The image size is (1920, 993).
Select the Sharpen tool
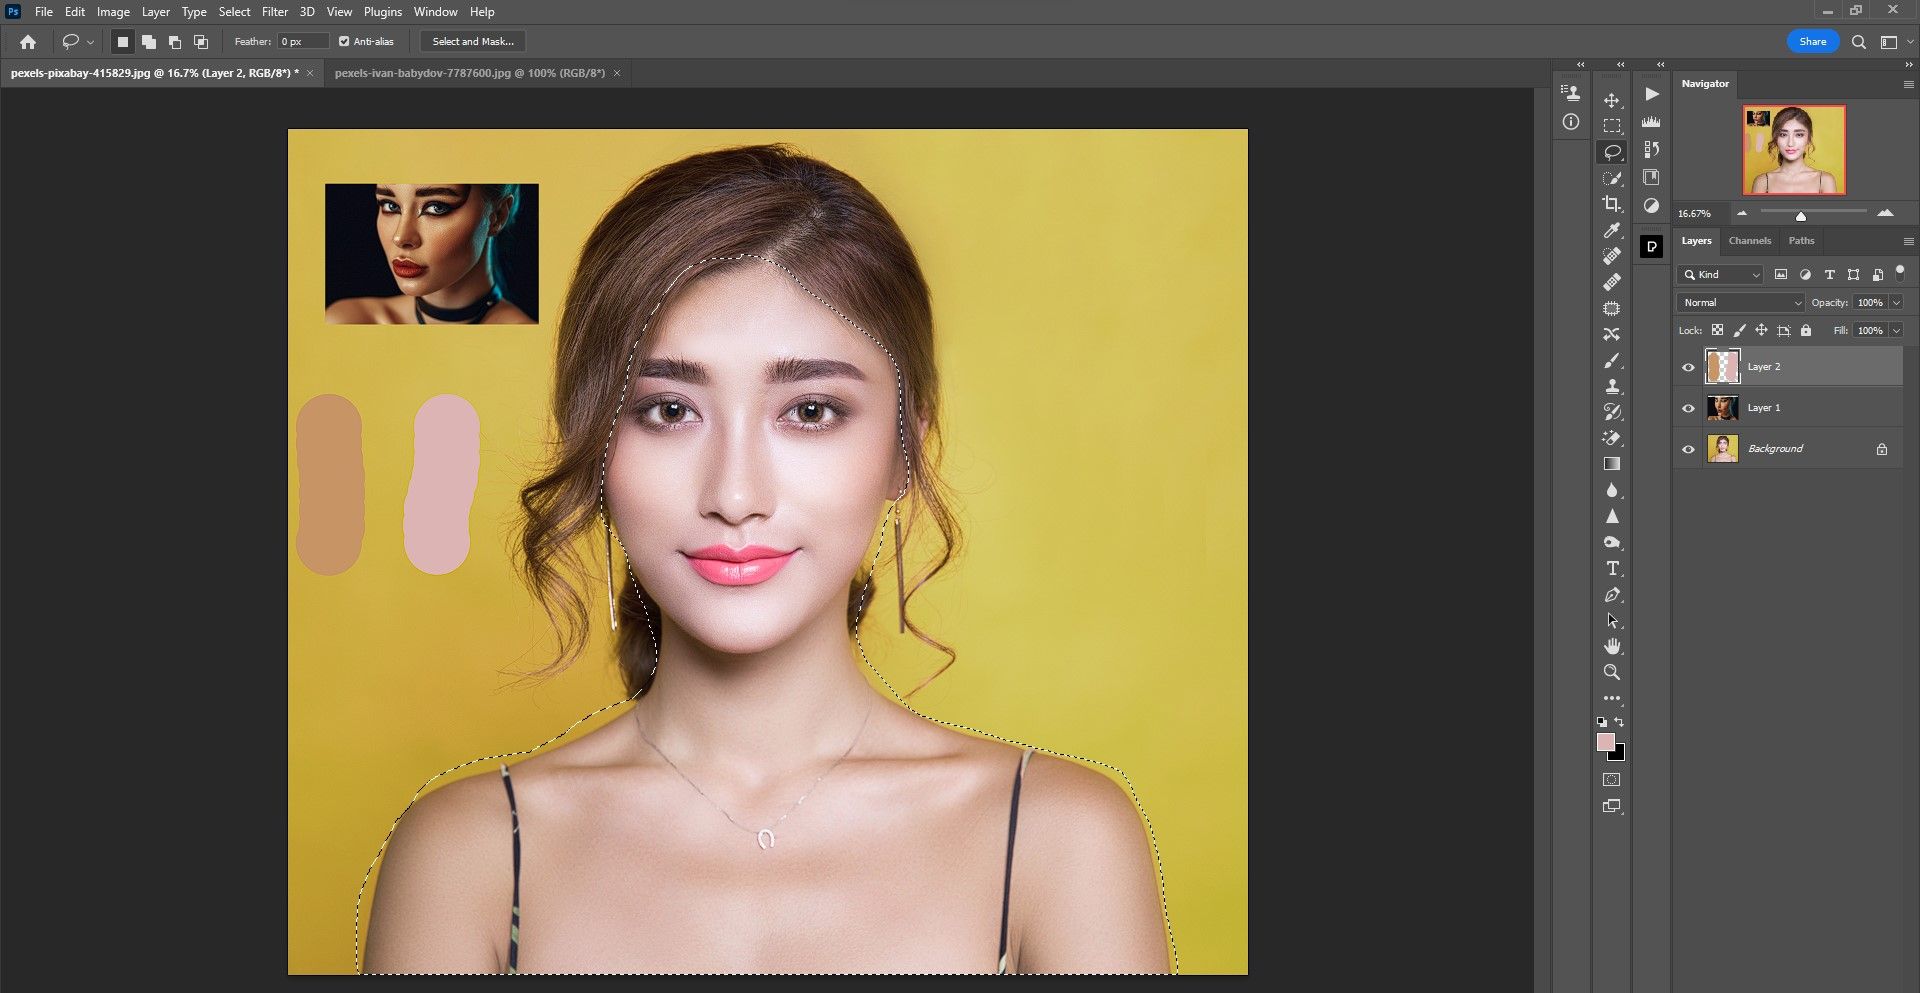coord(1611,516)
